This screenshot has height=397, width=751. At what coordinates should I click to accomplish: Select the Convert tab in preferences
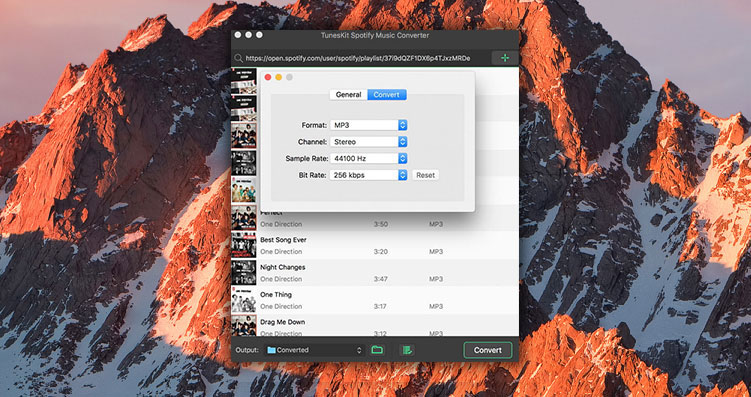pos(387,94)
